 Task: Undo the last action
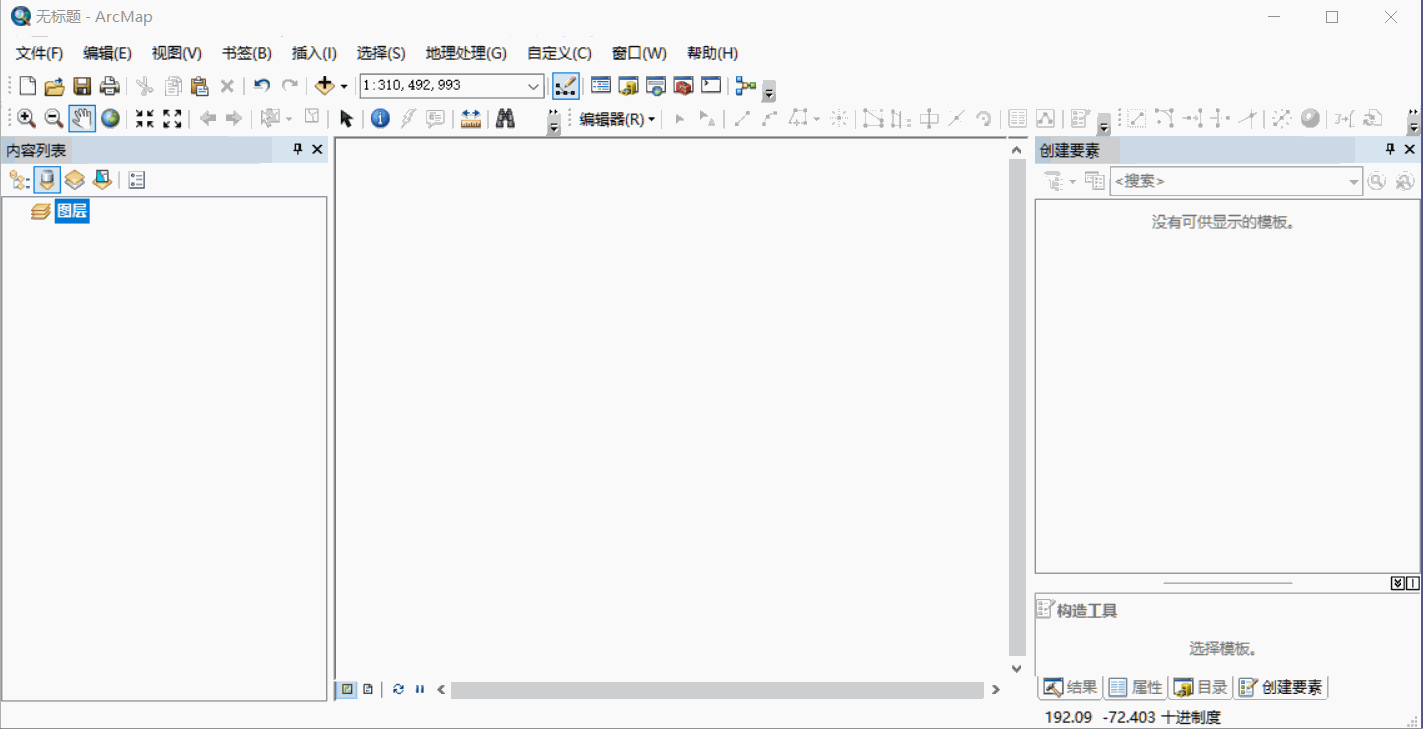[262, 86]
